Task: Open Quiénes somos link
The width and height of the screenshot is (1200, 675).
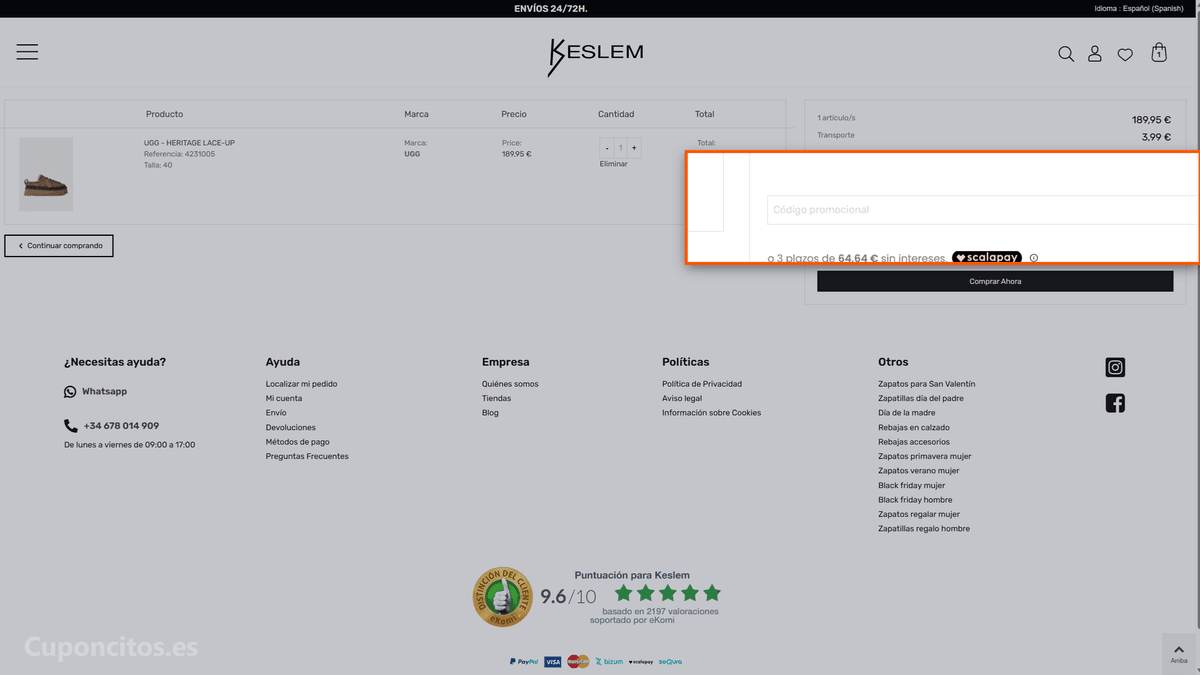Action: (x=510, y=384)
